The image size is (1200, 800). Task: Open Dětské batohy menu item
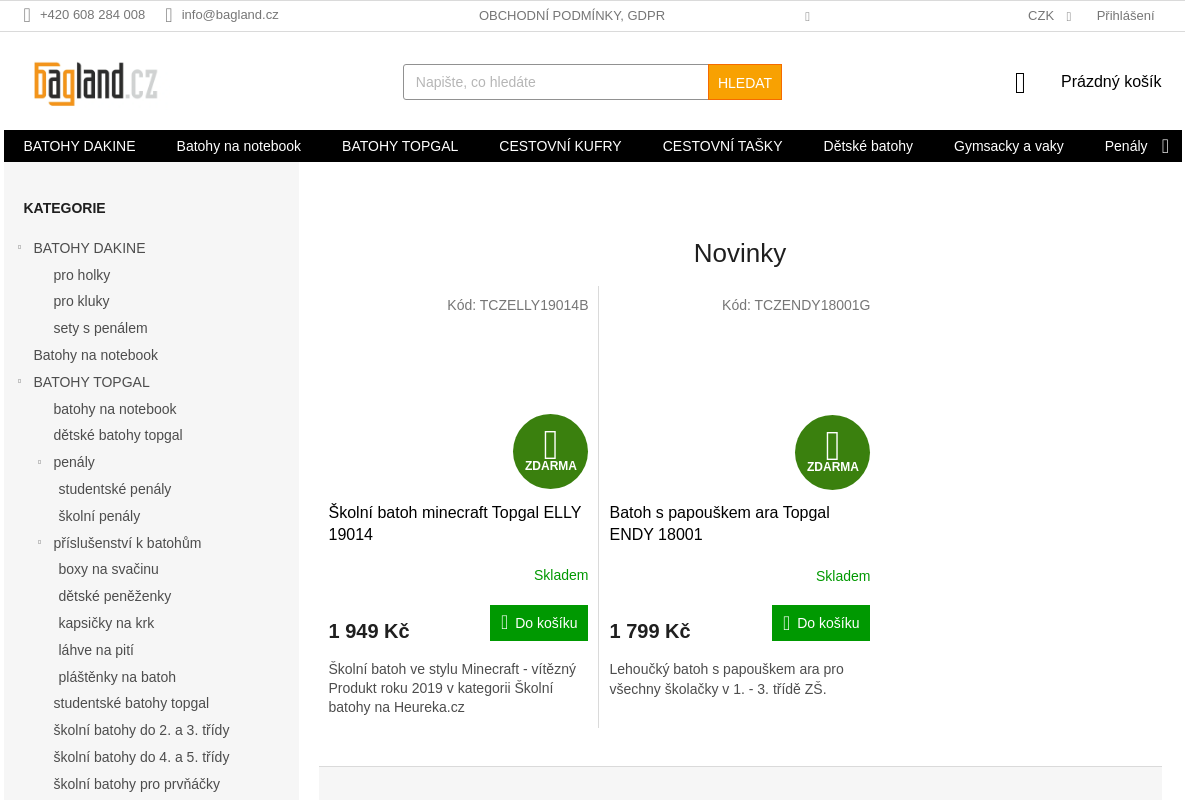868,146
